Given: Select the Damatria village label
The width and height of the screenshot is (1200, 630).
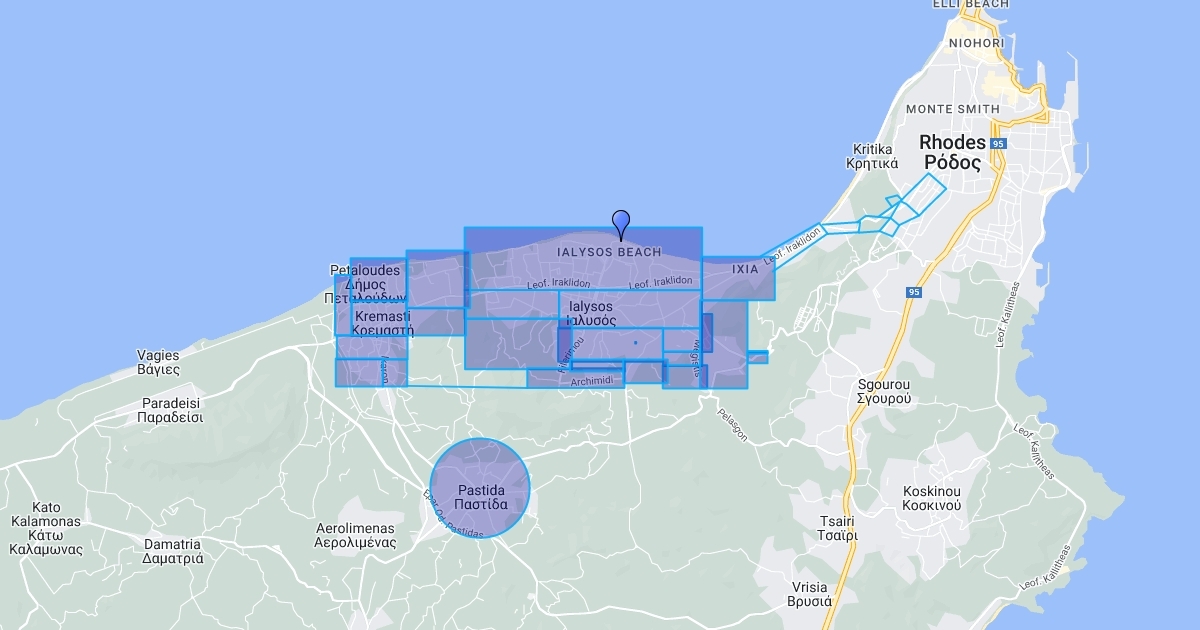Looking at the screenshot, I should (x=172, y=551).
